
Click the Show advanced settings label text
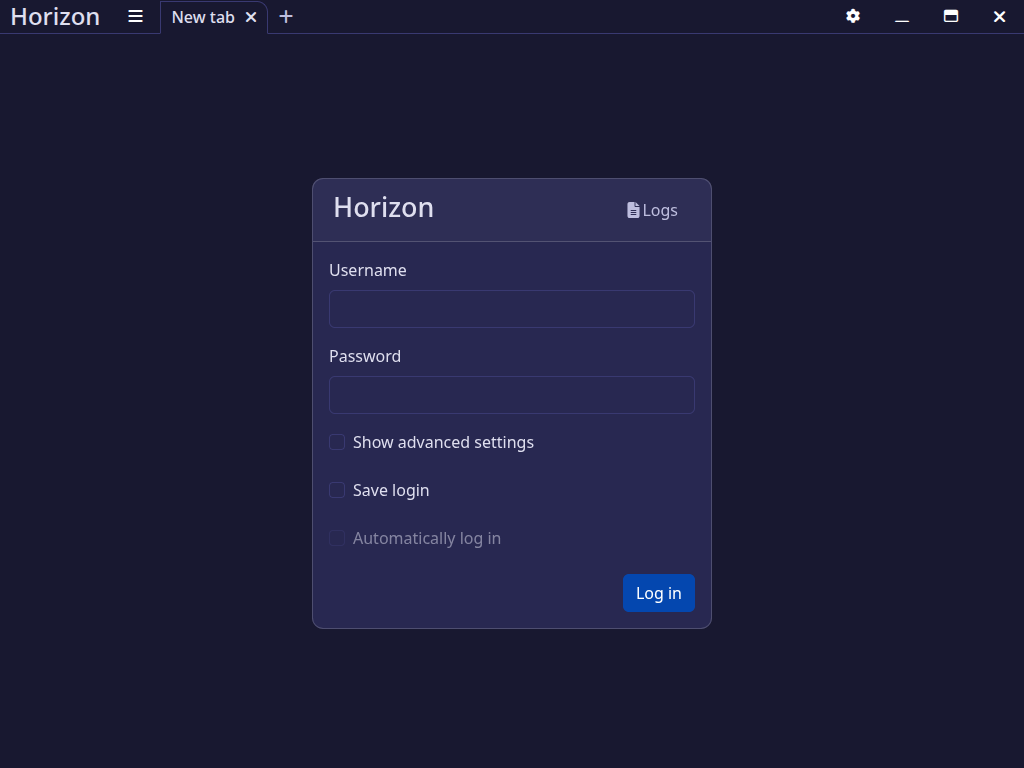point(443,442)
